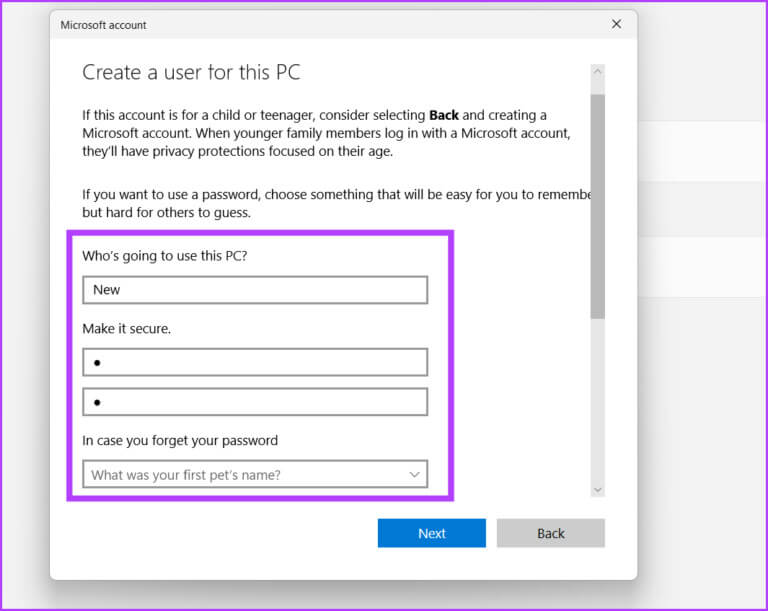Click the scrollbar up arrow

point(598,72)
